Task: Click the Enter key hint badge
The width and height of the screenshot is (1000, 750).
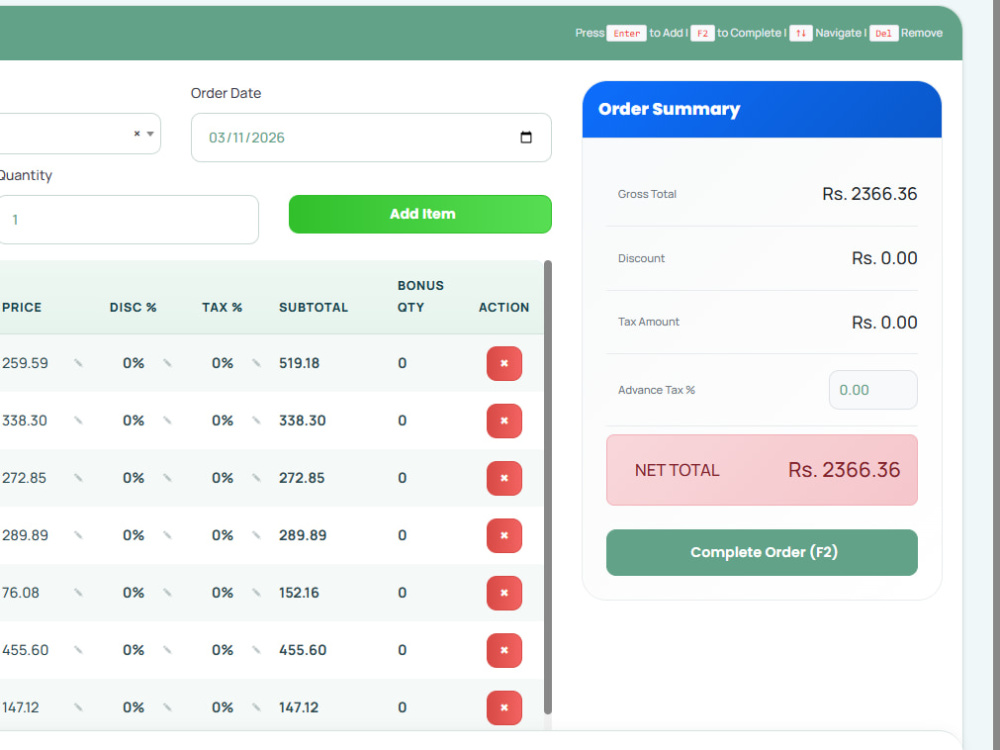Action: pos(626,33)
